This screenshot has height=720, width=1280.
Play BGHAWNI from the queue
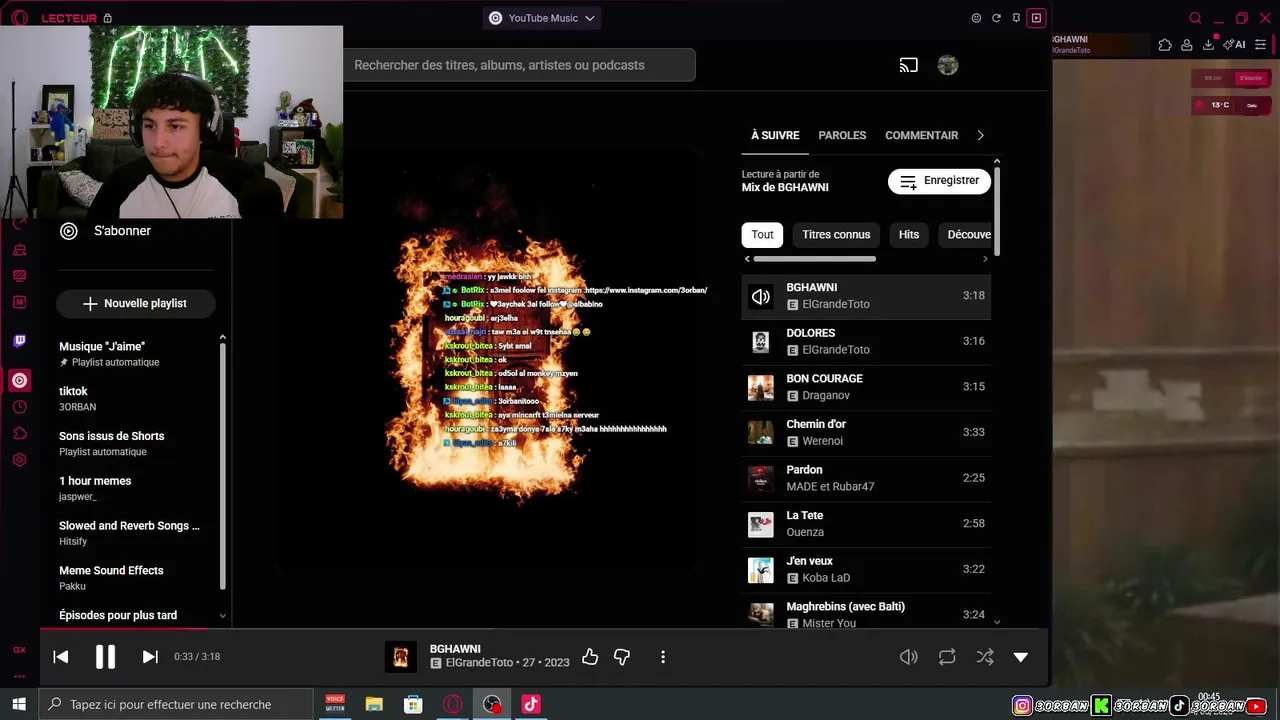click(x=866, y=296)
